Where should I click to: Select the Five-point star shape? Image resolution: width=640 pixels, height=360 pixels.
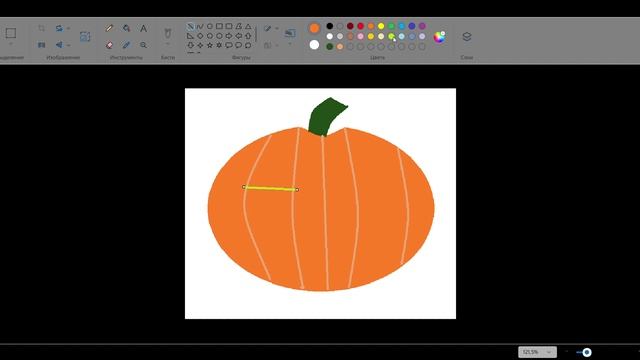click(x=210, y=45)
